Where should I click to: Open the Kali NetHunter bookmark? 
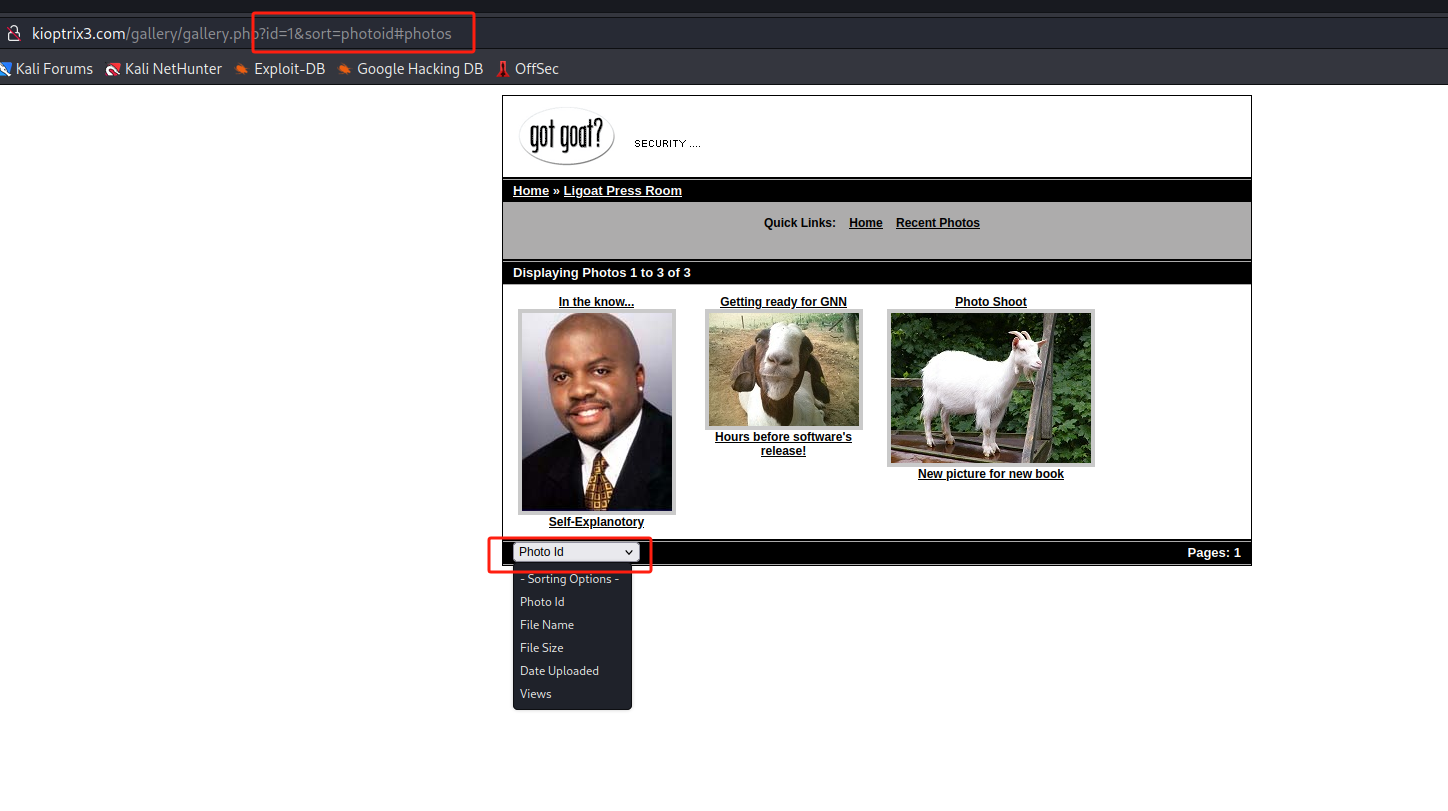(x=164, y=69)
